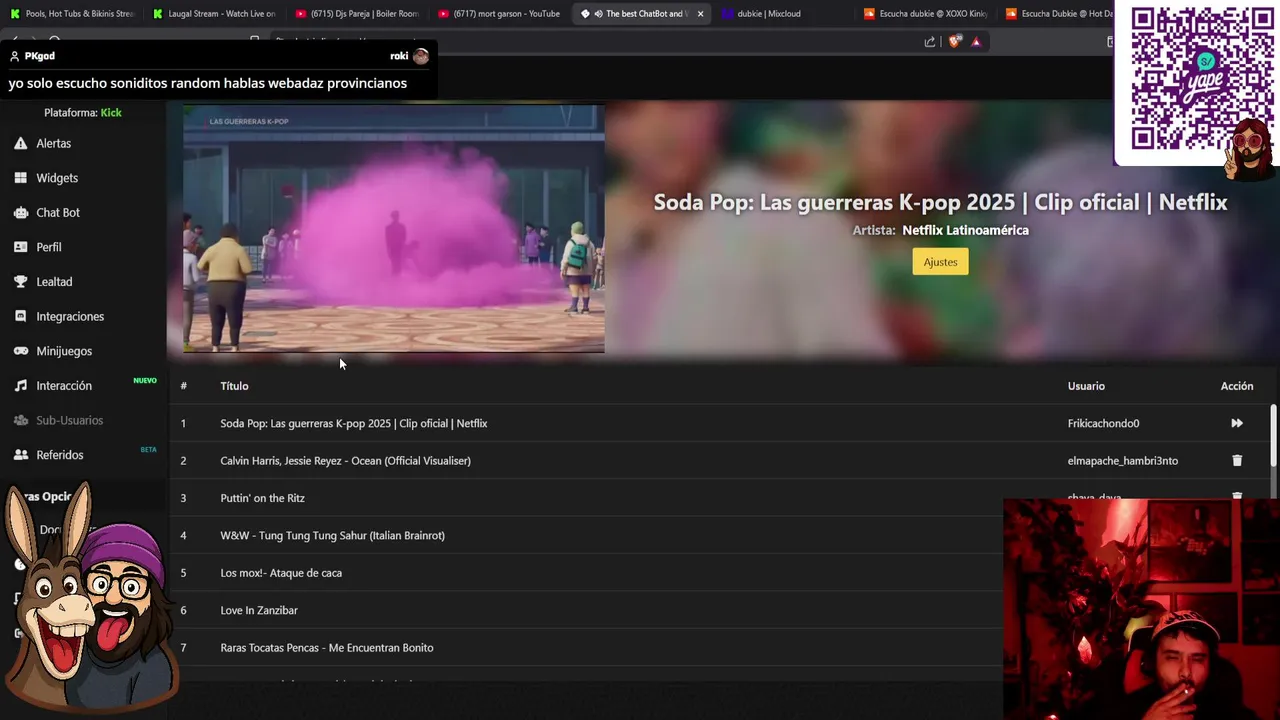Open Perfil profile card icon
The width and height of the screenshot is (1280, 720).
pyautogui.click(x=20, y=247)
